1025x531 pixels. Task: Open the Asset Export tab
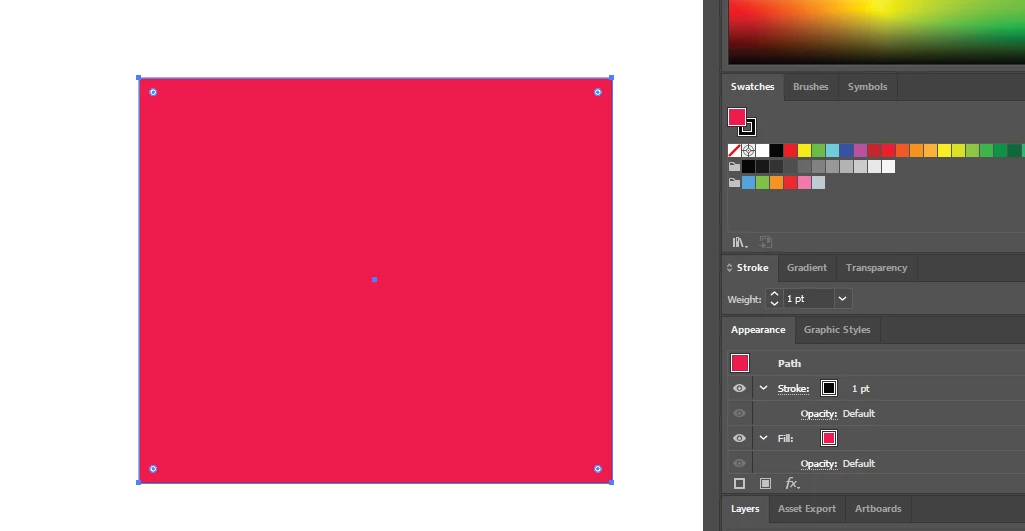point(807,509)
